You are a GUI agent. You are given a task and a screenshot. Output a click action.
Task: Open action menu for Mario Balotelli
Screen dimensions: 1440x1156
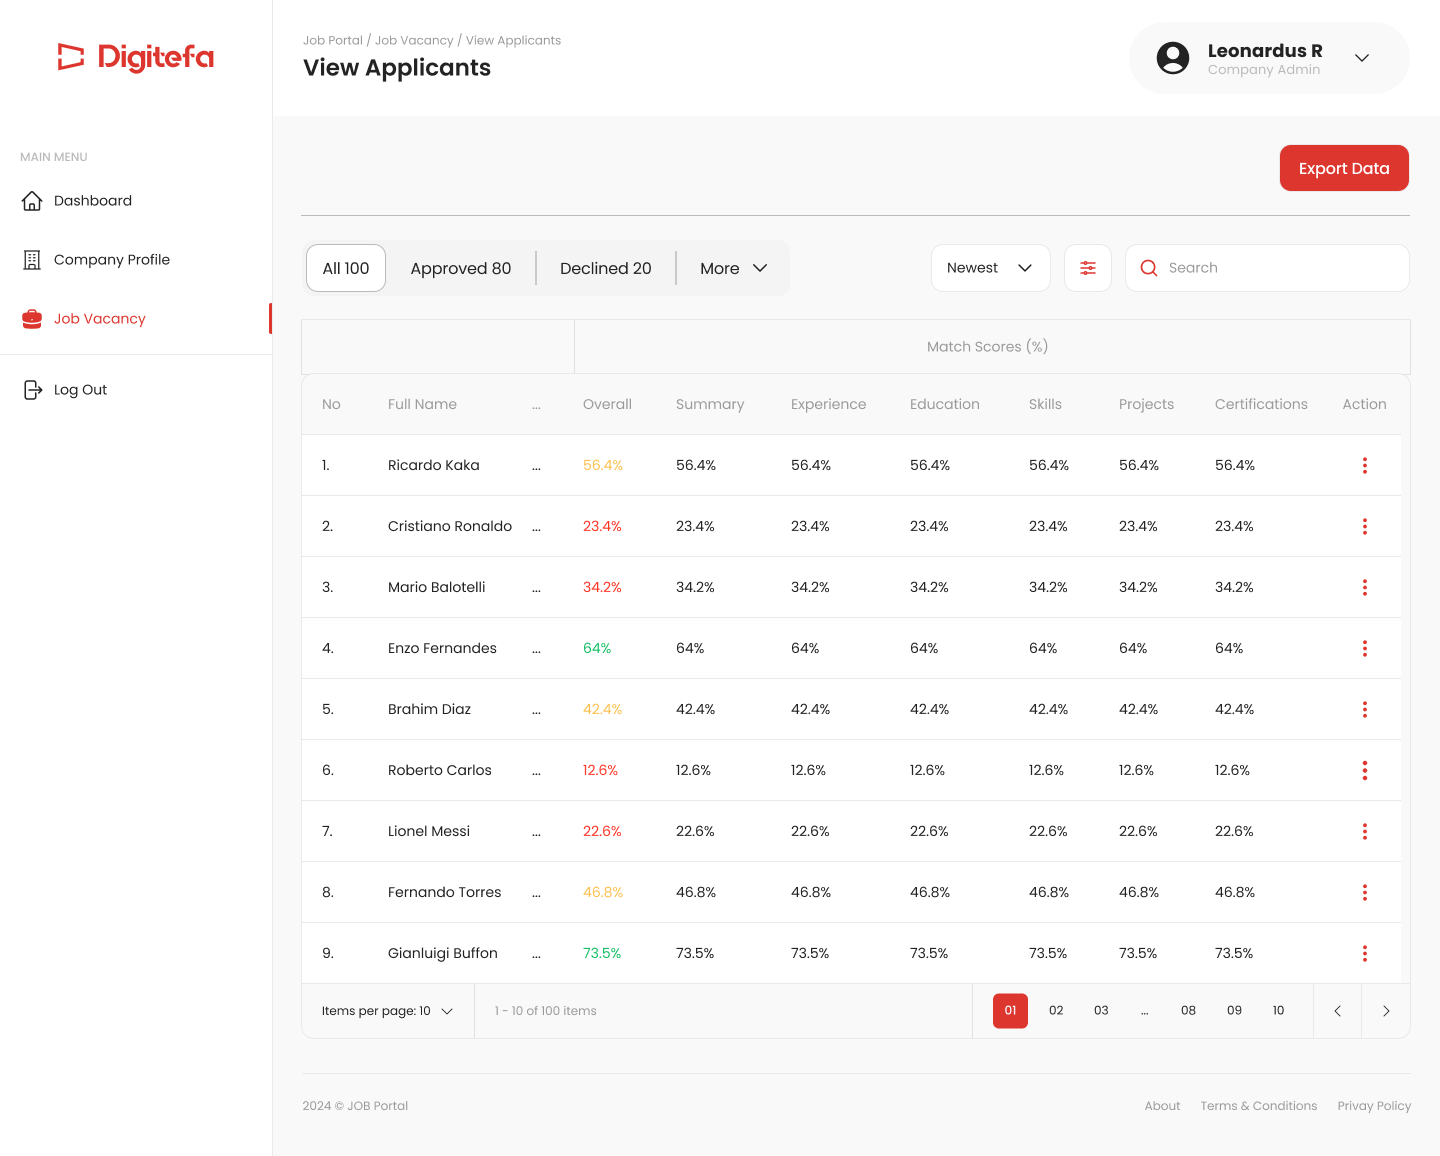click(x=1365, y=588)
